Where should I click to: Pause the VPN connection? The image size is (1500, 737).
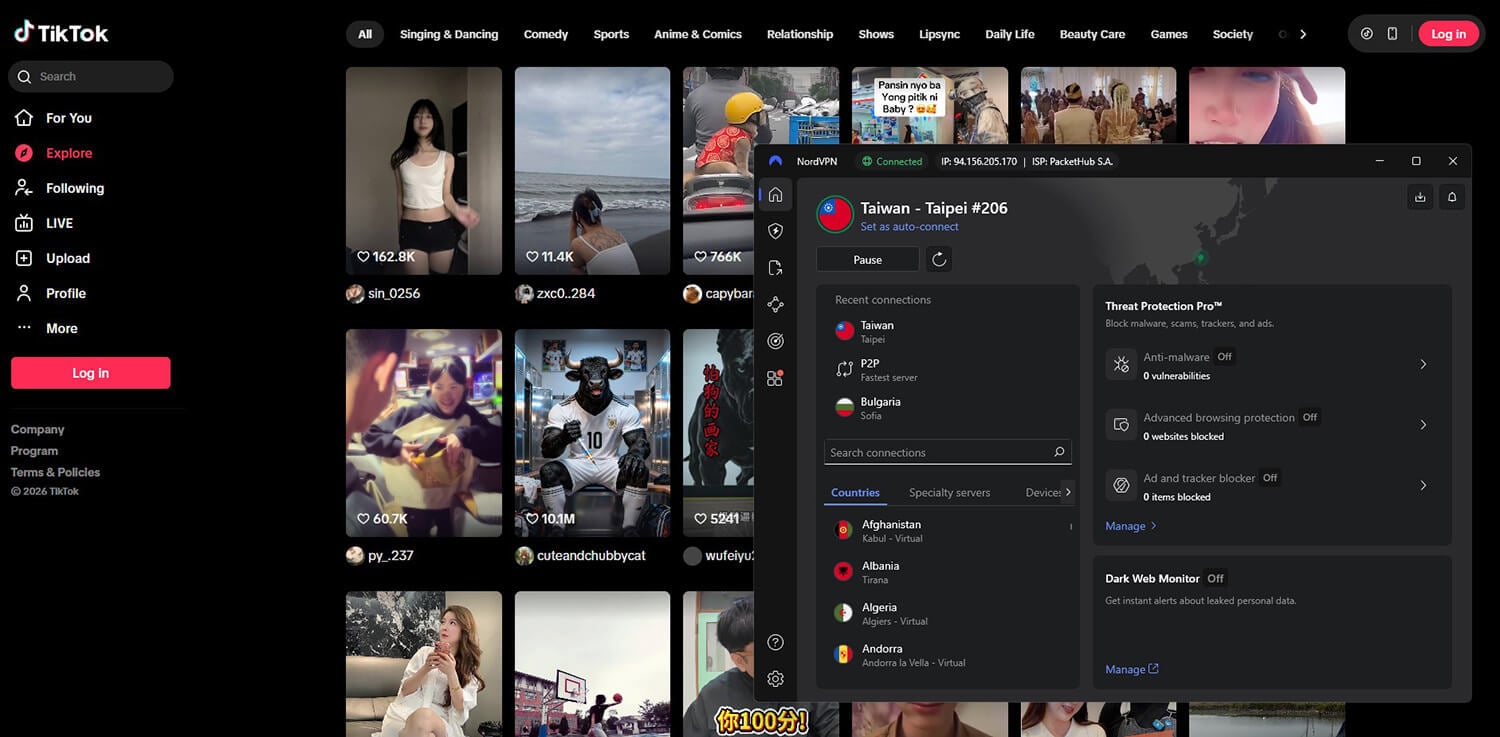(x=866, y=259)
